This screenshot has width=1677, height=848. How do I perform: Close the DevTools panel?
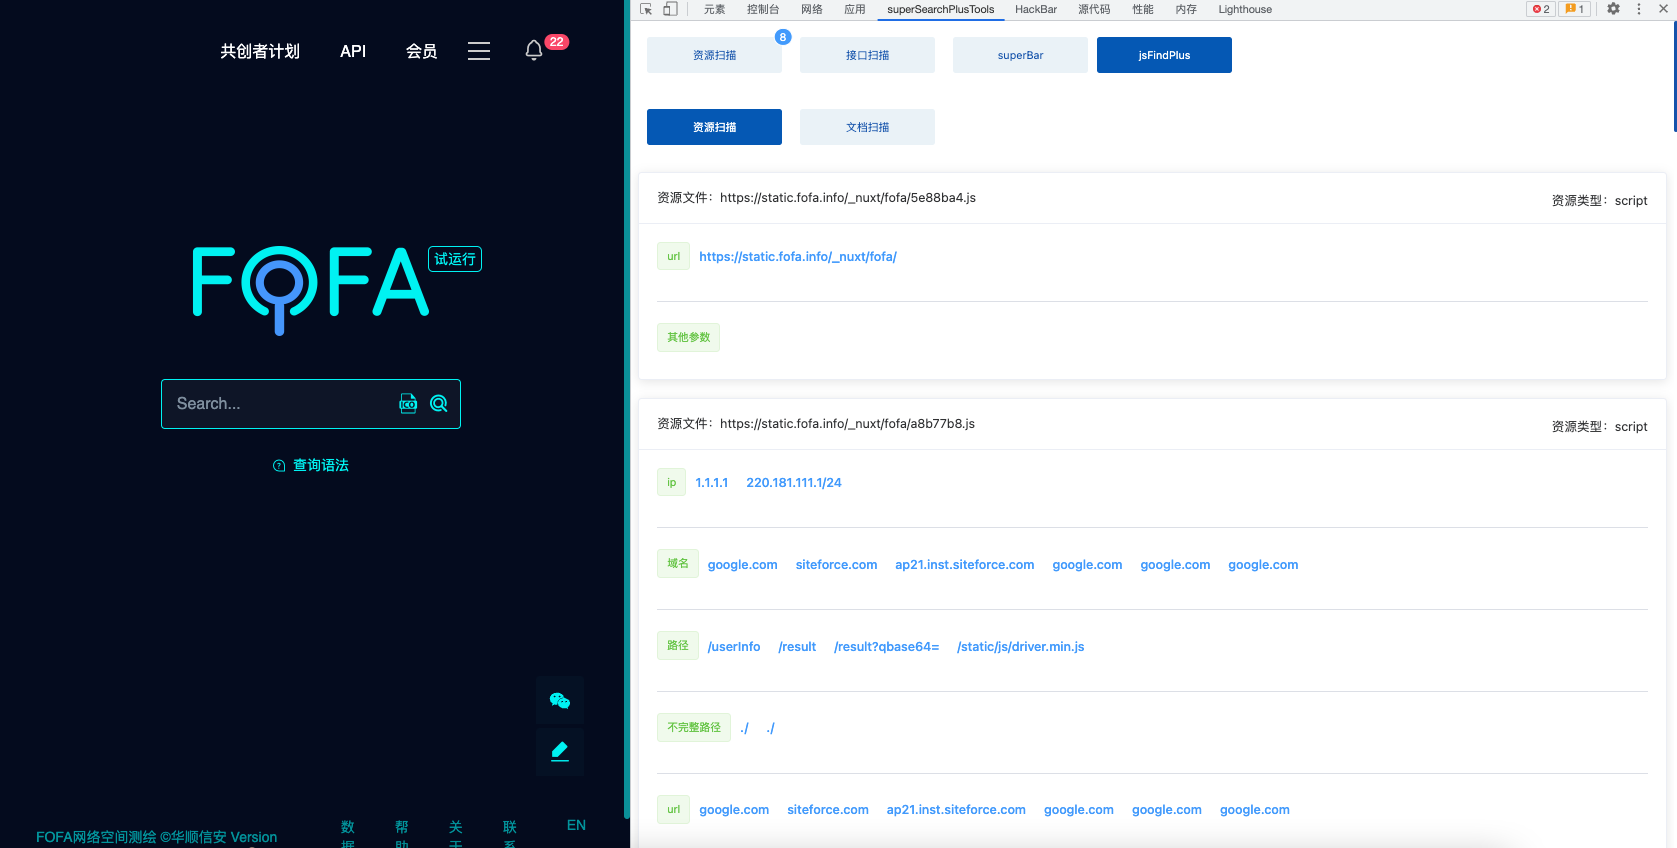point(1663,9)
